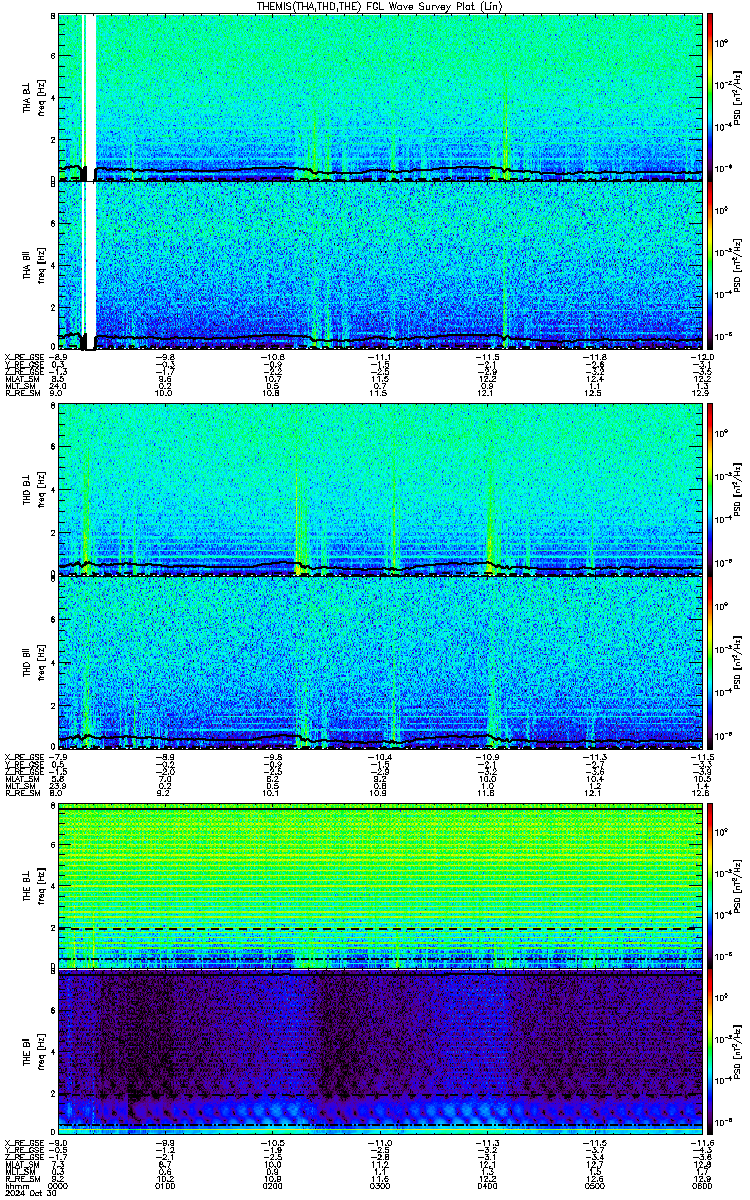
Task: Click the THA B-parallel freq [Hz] axis label
Action: tap(40, 265)
